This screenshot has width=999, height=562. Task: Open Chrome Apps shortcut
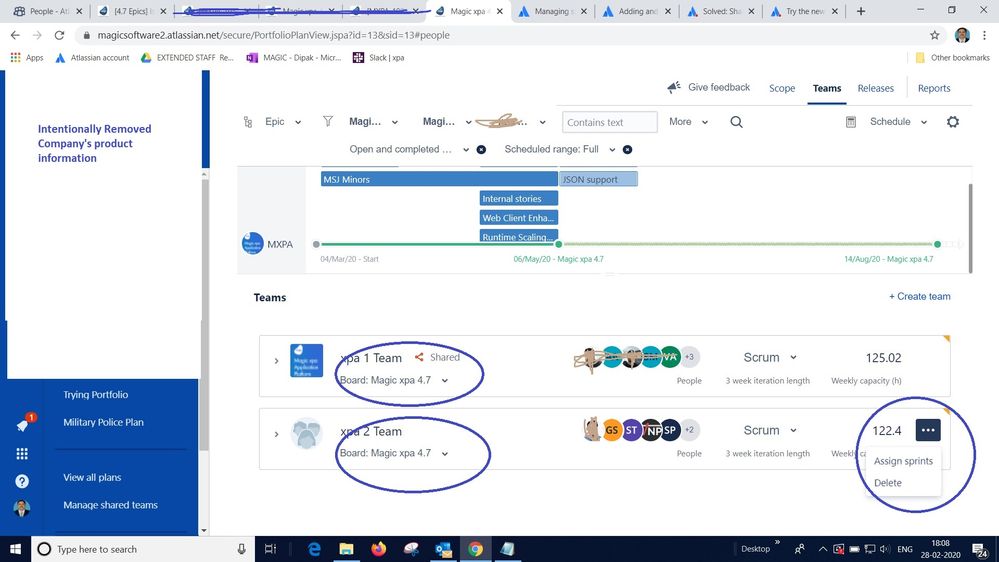tap(27, 57)
